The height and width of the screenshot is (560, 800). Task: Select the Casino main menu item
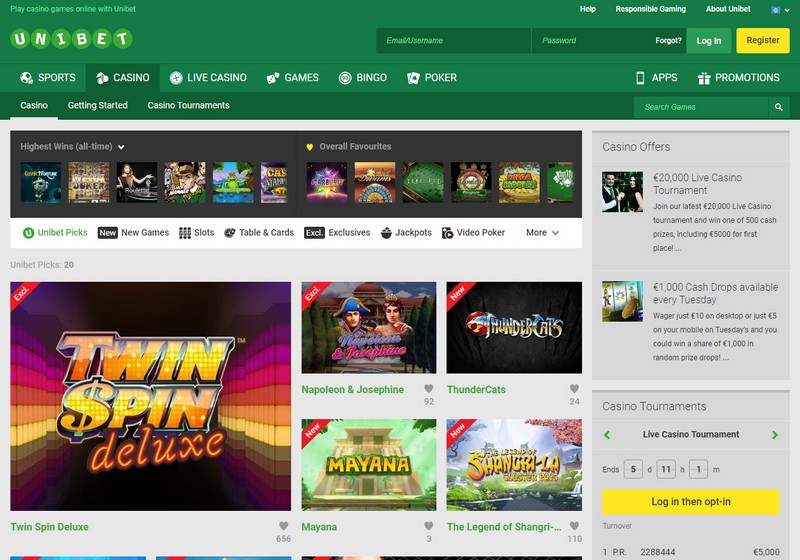[122, 78]
